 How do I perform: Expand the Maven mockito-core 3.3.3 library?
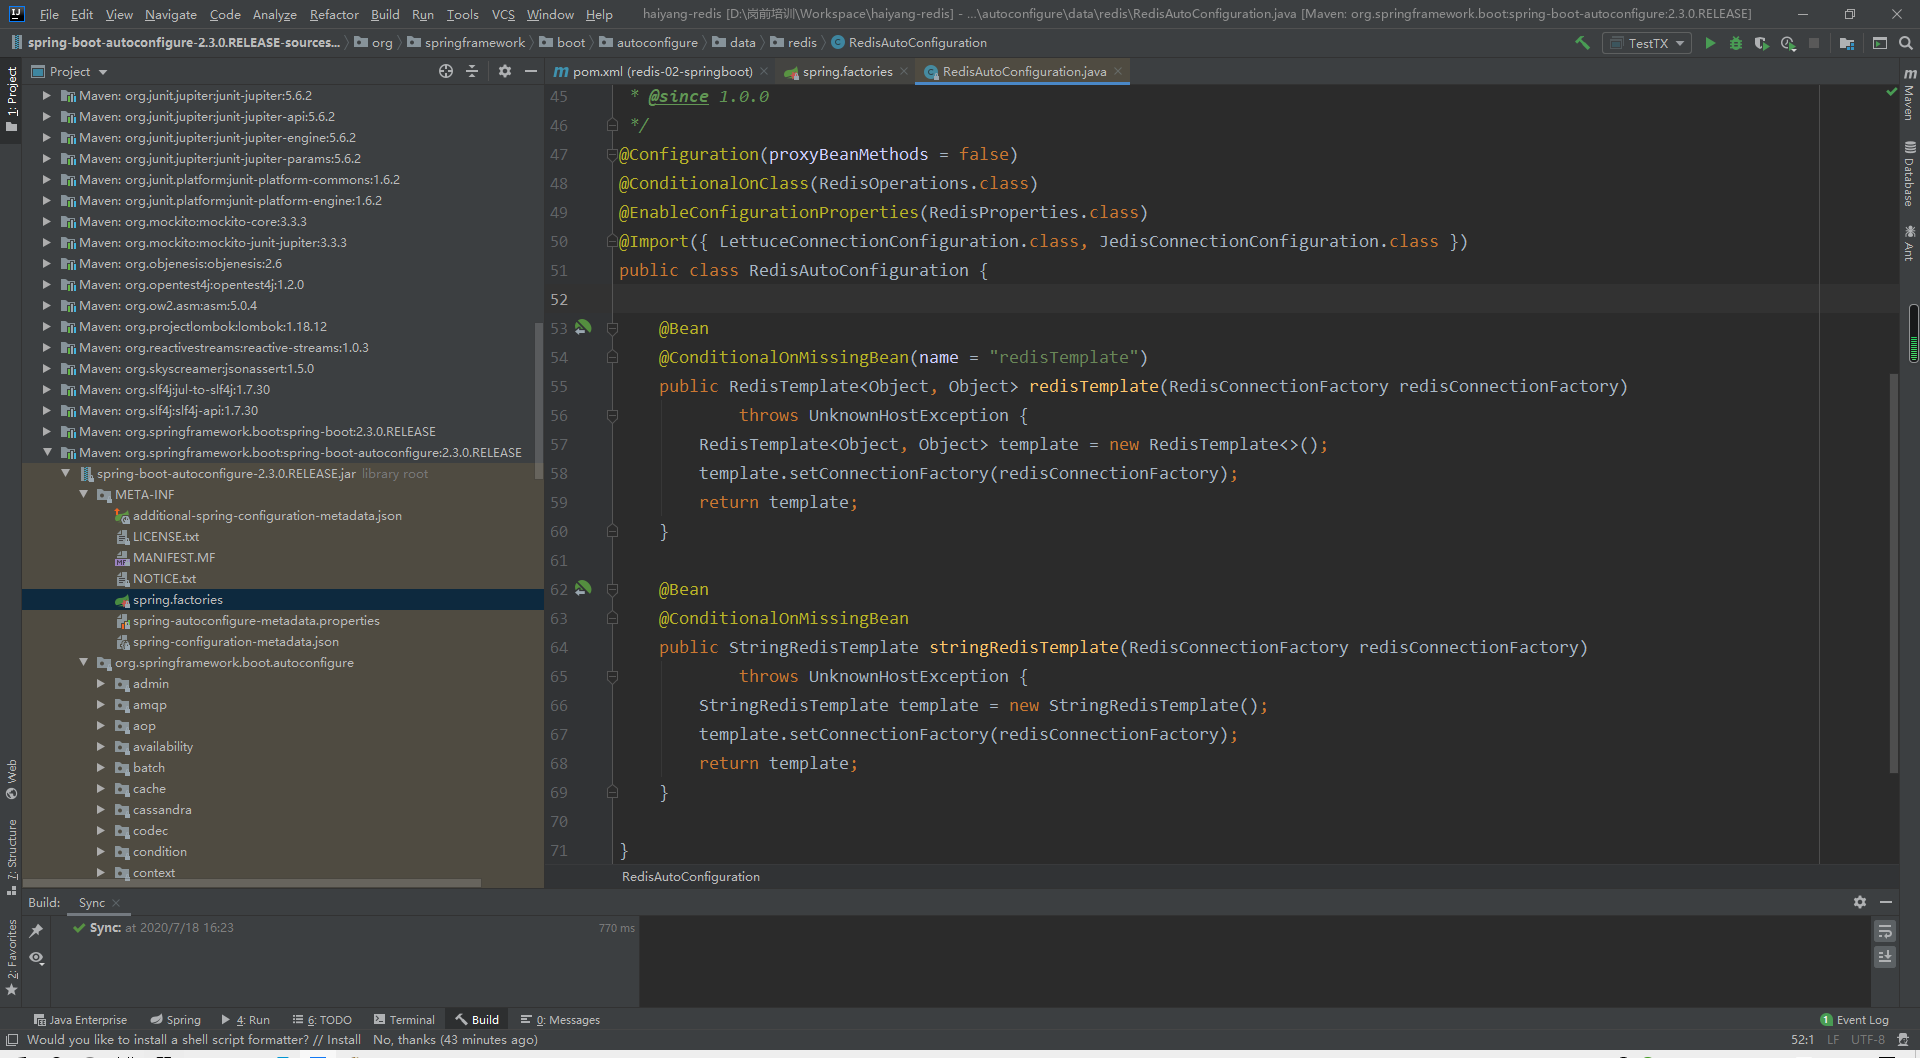pos(47,221)
